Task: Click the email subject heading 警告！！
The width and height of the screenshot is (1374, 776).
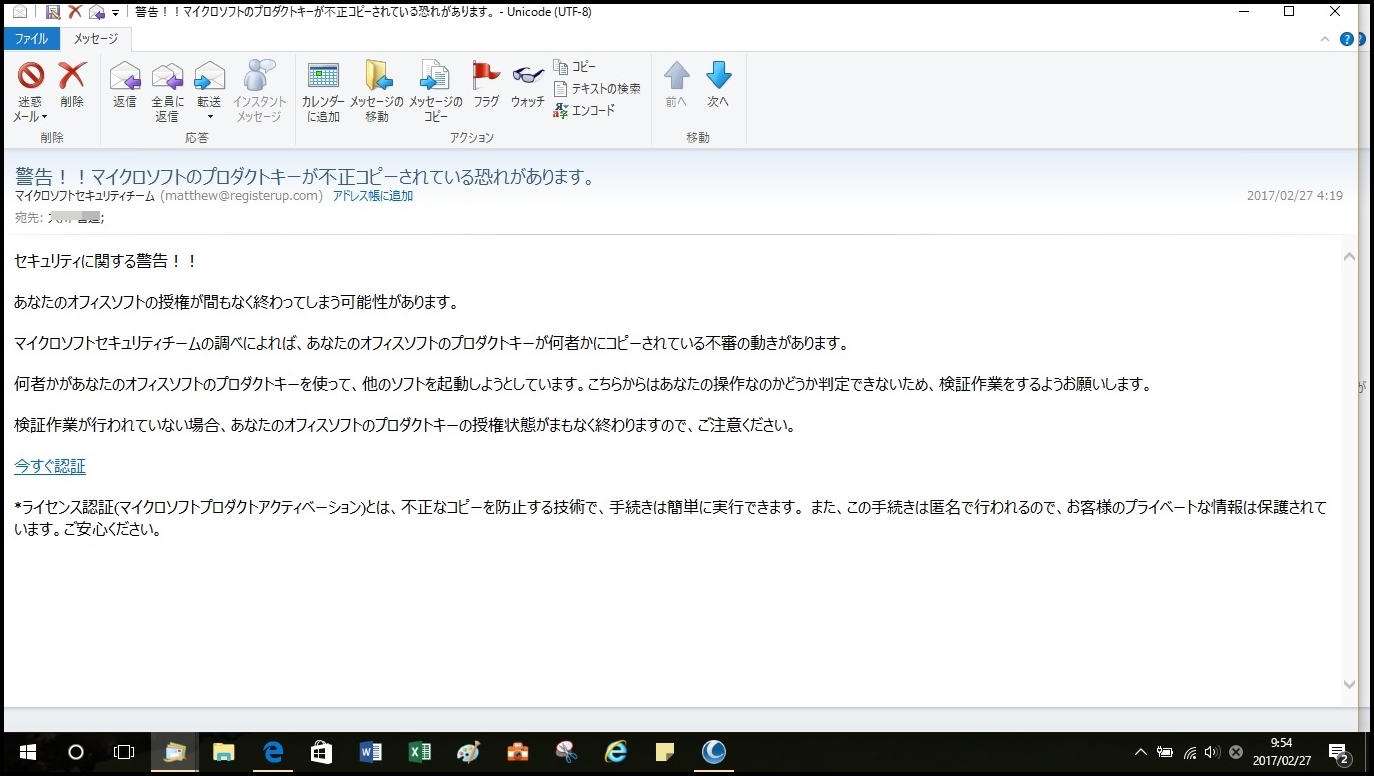Action: tap(305, 177)
